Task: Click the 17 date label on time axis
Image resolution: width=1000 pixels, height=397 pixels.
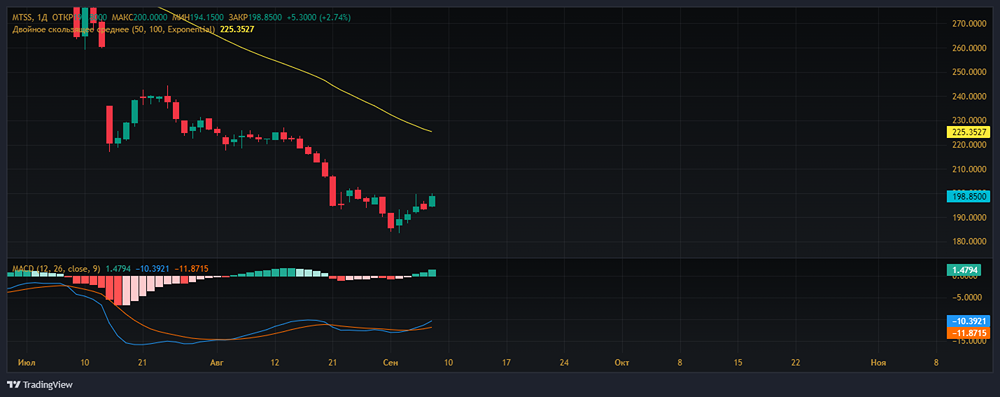Action: 506,362
